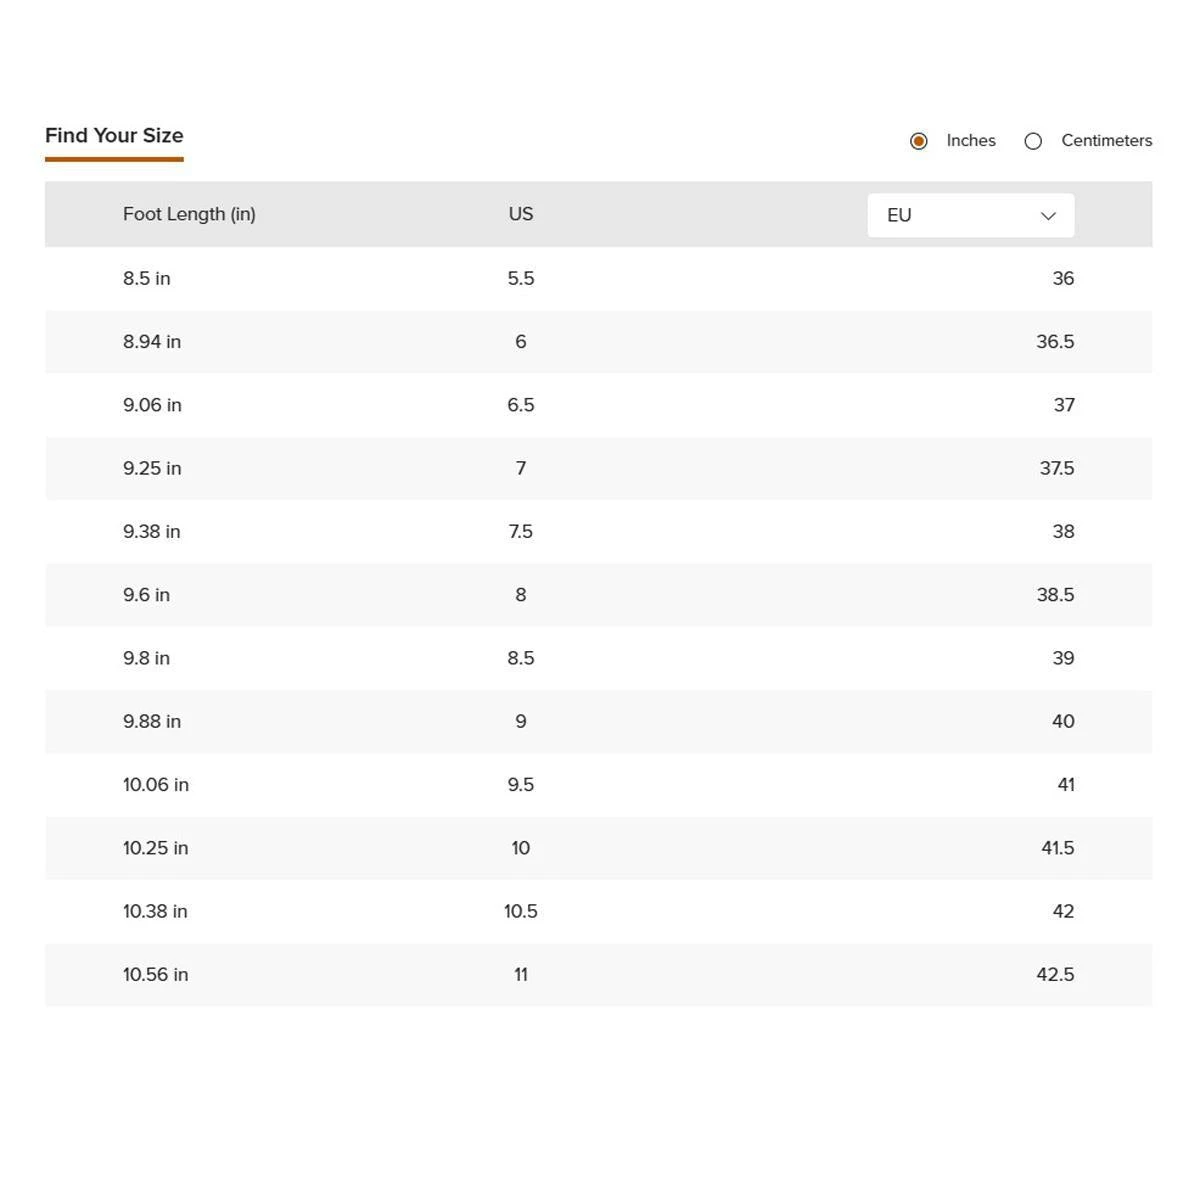
Task: Open the EU size system dropdown
Action: click(x=969, y=215)
